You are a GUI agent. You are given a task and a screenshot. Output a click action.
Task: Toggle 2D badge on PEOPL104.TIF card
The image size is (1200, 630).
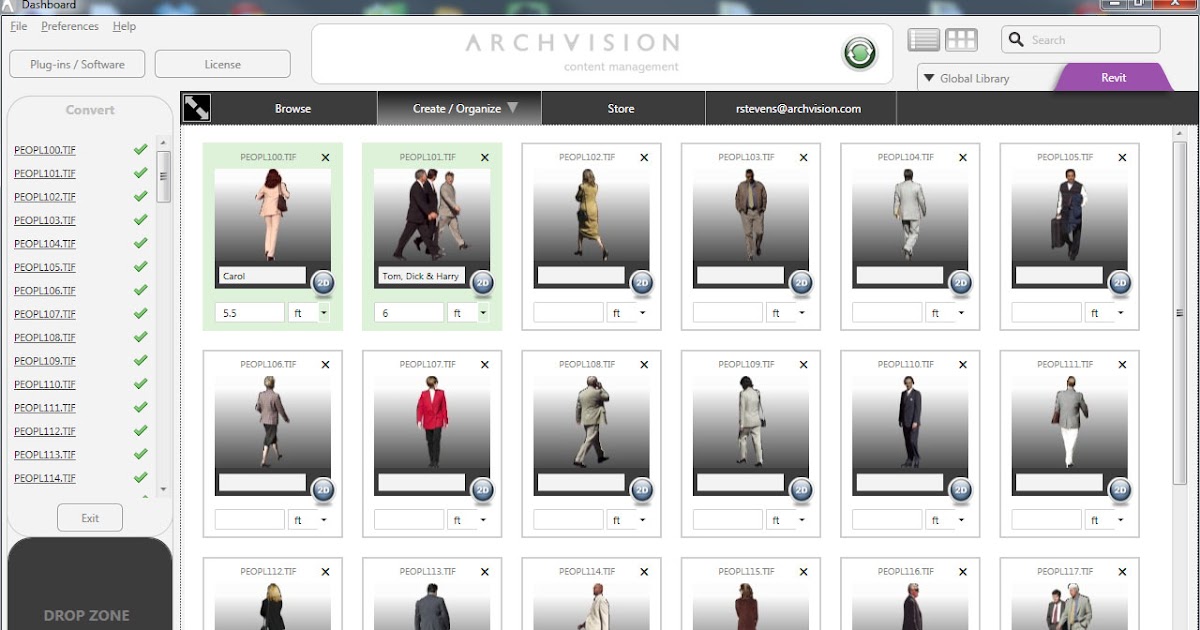(x=961, y=283)
